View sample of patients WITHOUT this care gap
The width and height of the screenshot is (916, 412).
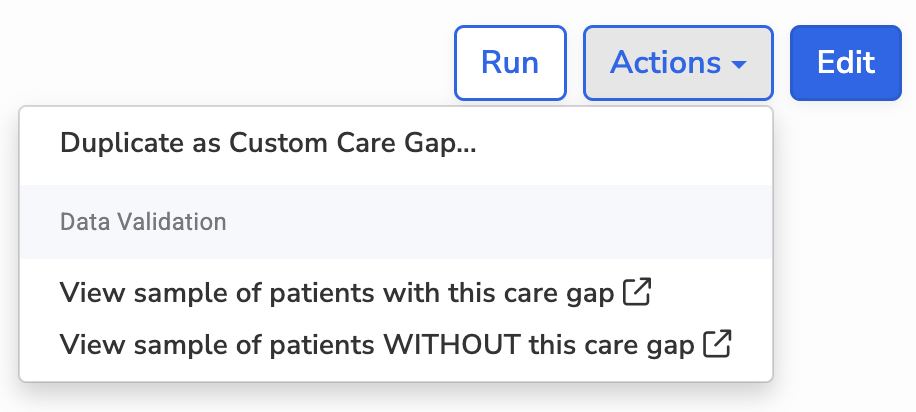click(377, 345)
